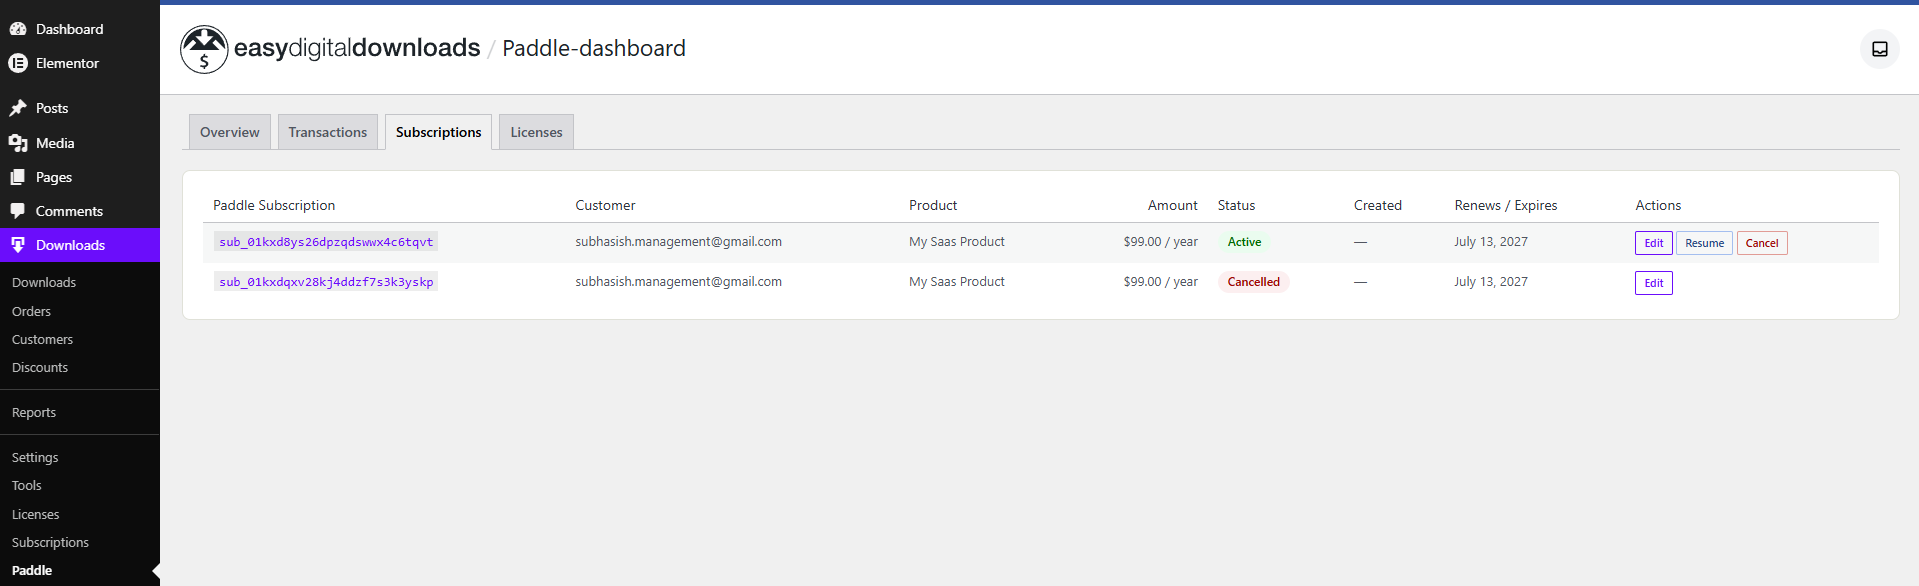The height and width of the screenshot is (586, 1919).
Task: Click the Paddle Subscription column header
Action: (x=274, y=205)
